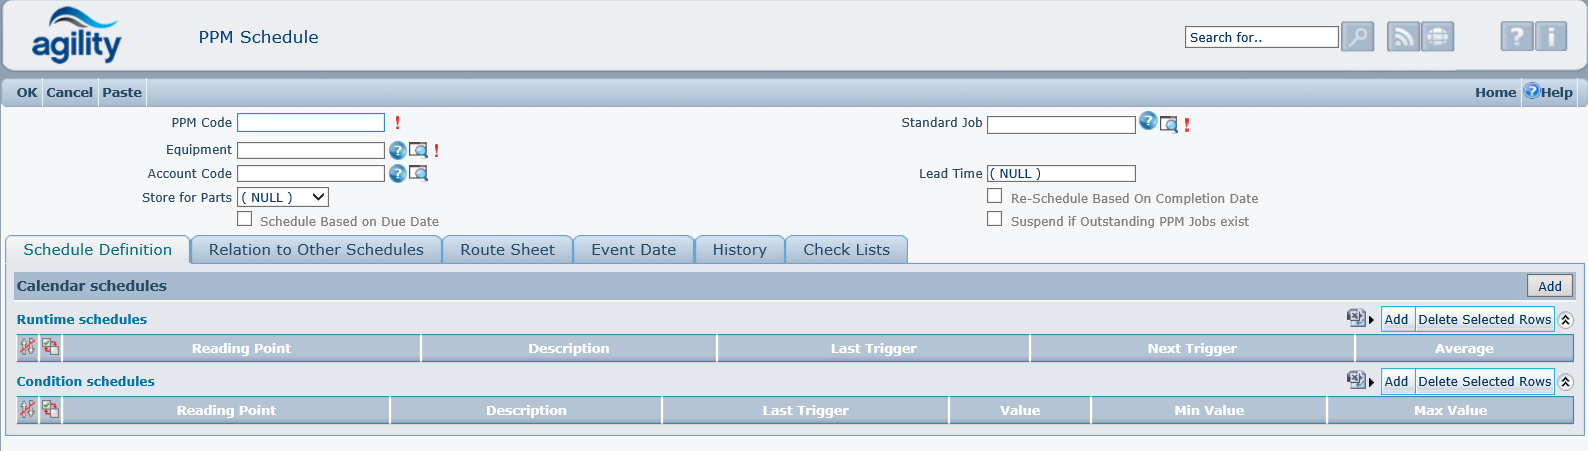Click Delete Selected Rows for Runtime schedules
1588x451 pixels.
point(1484,320)
